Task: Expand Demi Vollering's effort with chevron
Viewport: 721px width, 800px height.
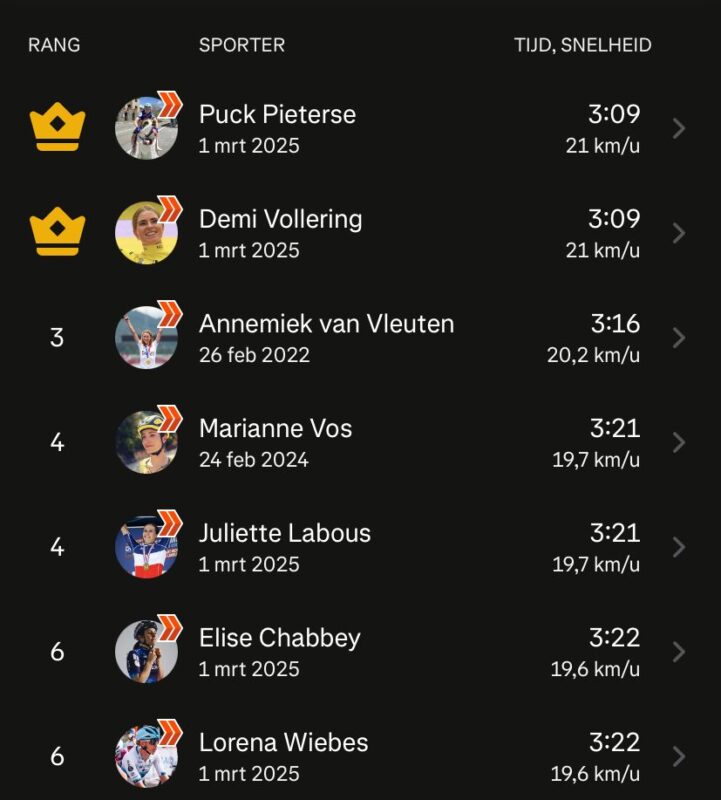Action: point(679,233)
